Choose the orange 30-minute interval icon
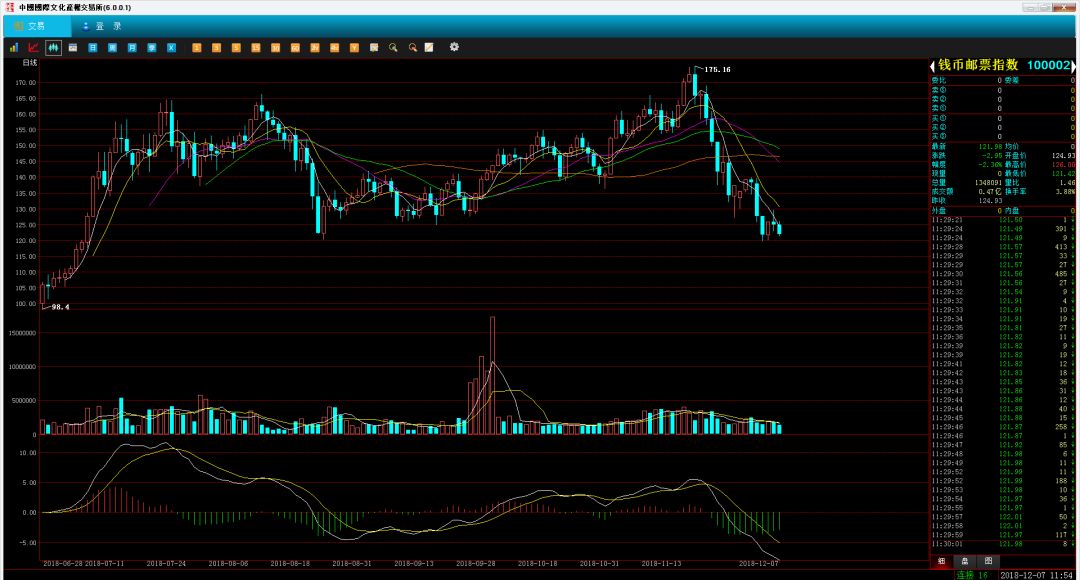 click(x=276, y=48)
